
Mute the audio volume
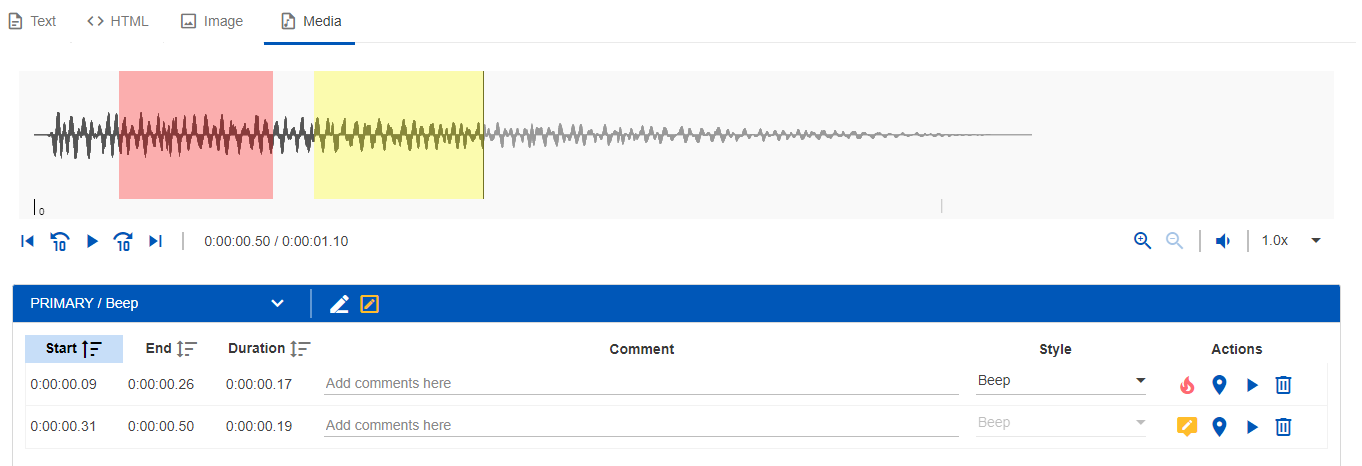tap(1222, 241)
